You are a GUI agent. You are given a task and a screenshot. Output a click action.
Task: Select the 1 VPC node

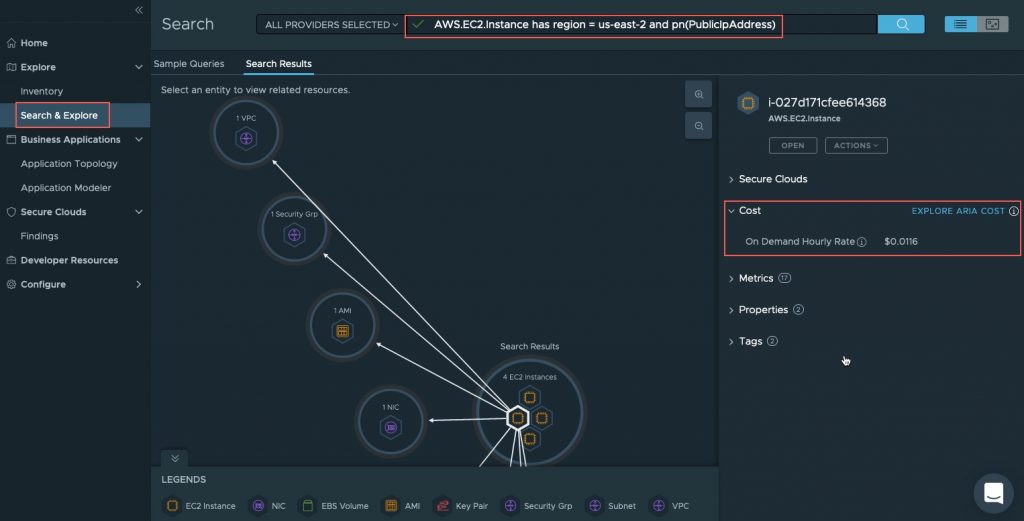click(x=246, y=133)
